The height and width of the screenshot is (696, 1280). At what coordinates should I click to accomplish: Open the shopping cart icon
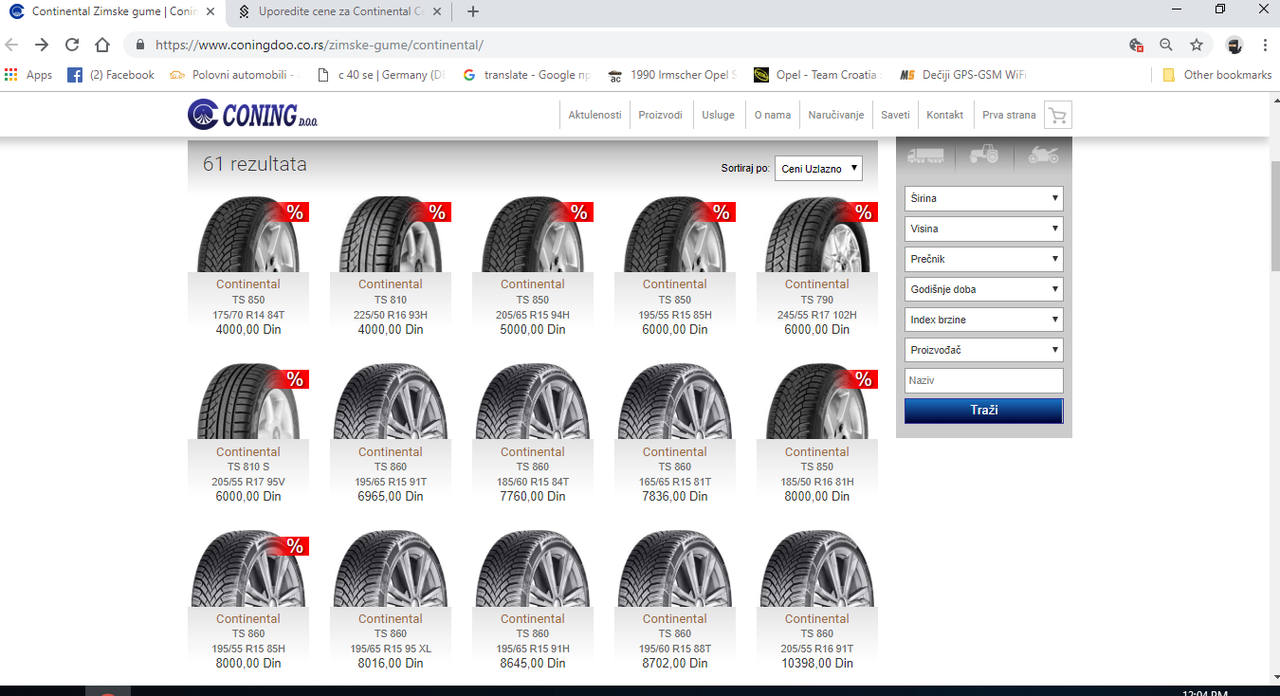tap(1057, 115)
